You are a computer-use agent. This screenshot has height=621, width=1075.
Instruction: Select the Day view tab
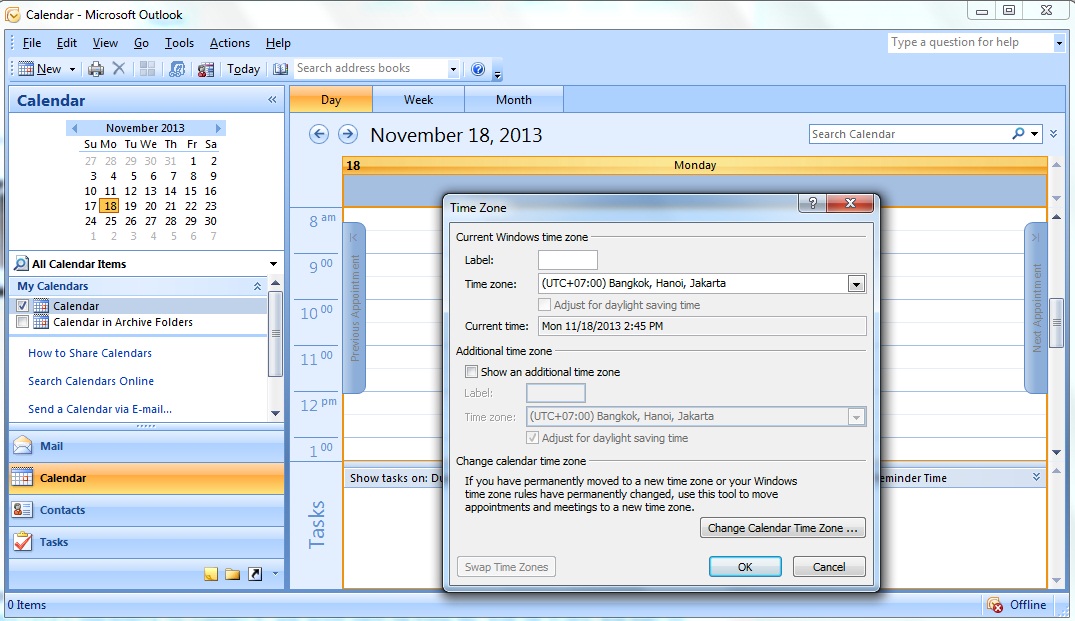coord(331,99)
